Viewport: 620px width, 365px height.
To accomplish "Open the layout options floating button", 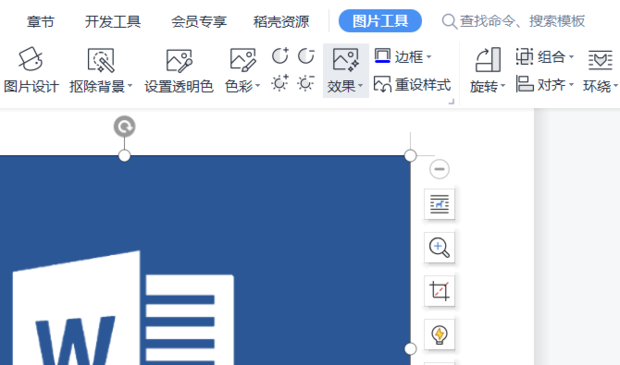I will [x=439, y=204].
